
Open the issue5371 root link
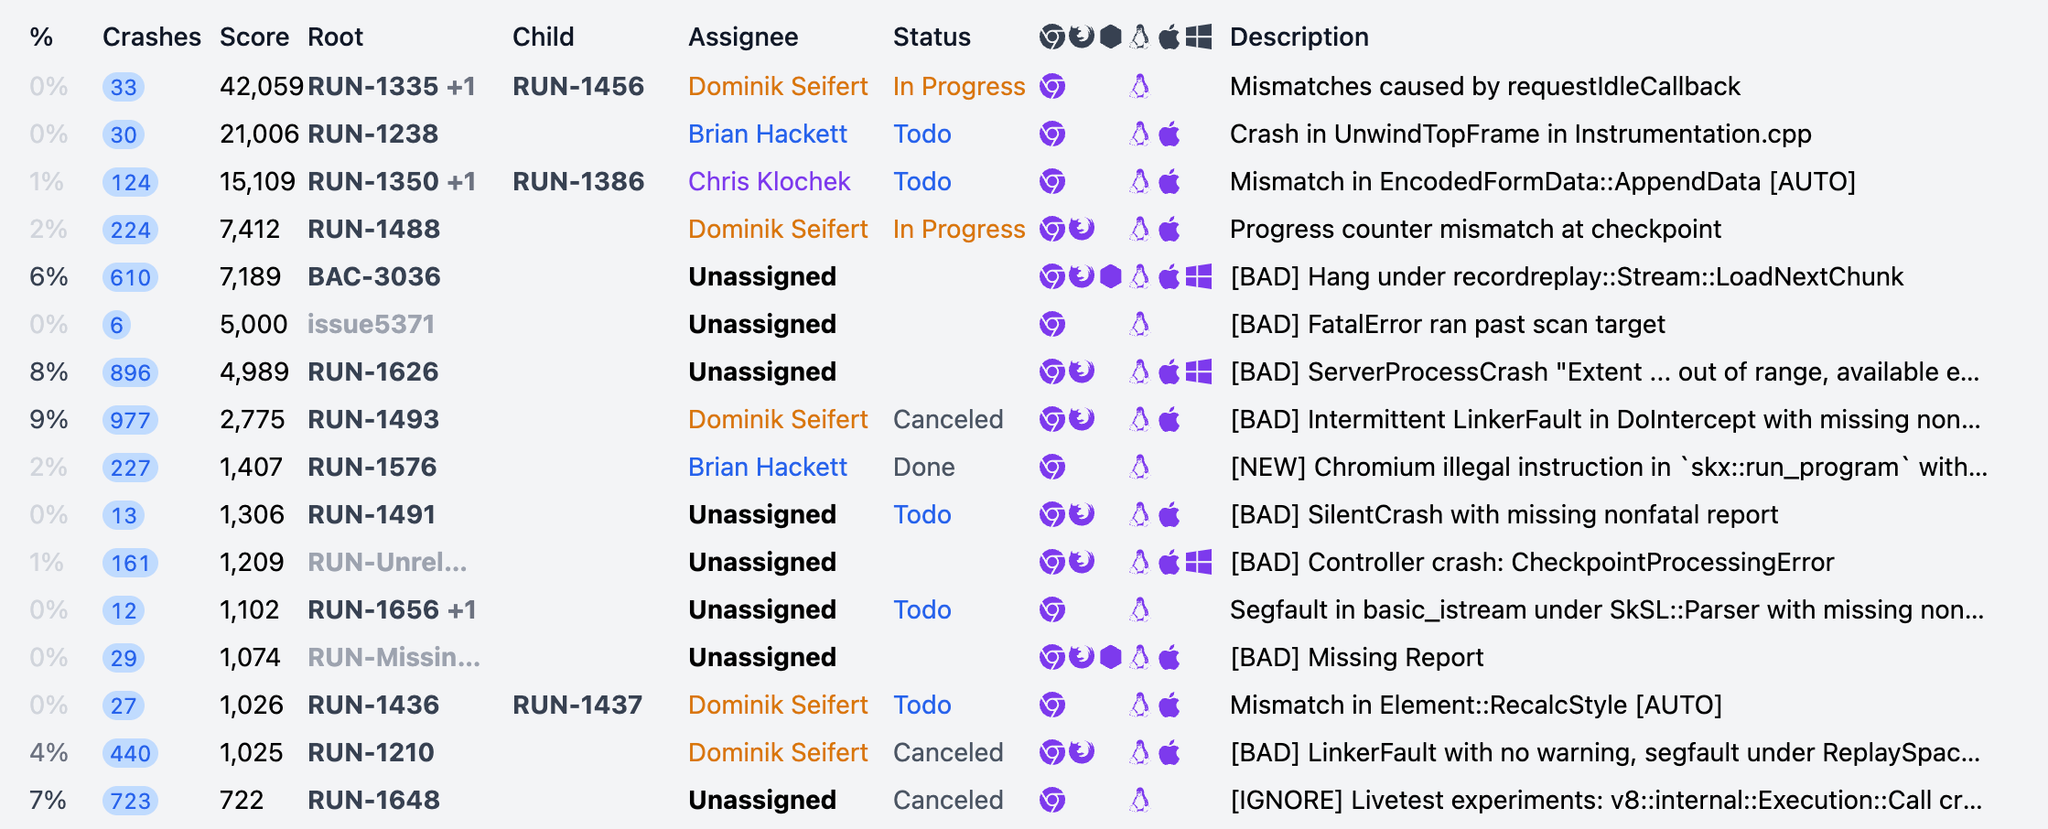tap(371, 324)
